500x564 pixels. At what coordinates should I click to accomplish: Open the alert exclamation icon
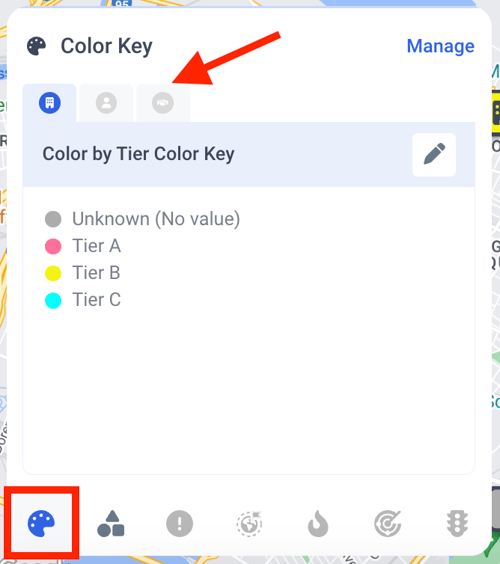[x=179, y=523]
